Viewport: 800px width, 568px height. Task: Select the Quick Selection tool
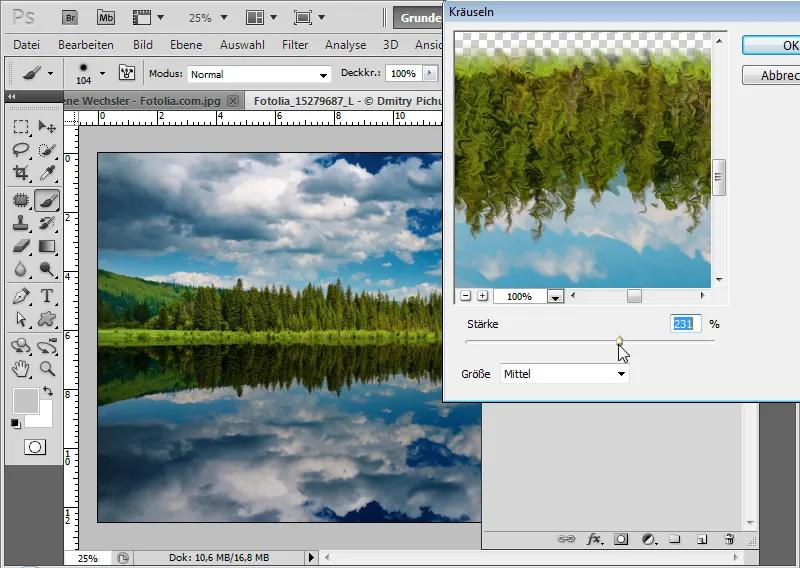[47, 150]
